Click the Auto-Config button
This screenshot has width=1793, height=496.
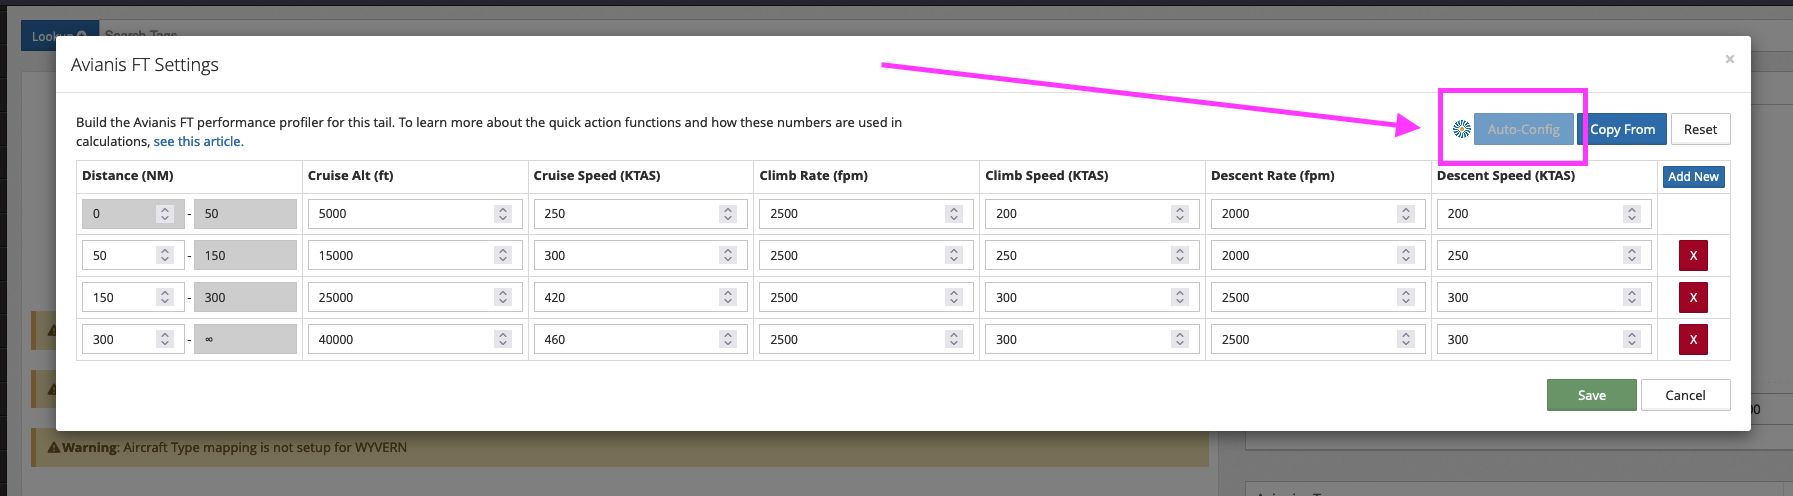point(1523,129)
